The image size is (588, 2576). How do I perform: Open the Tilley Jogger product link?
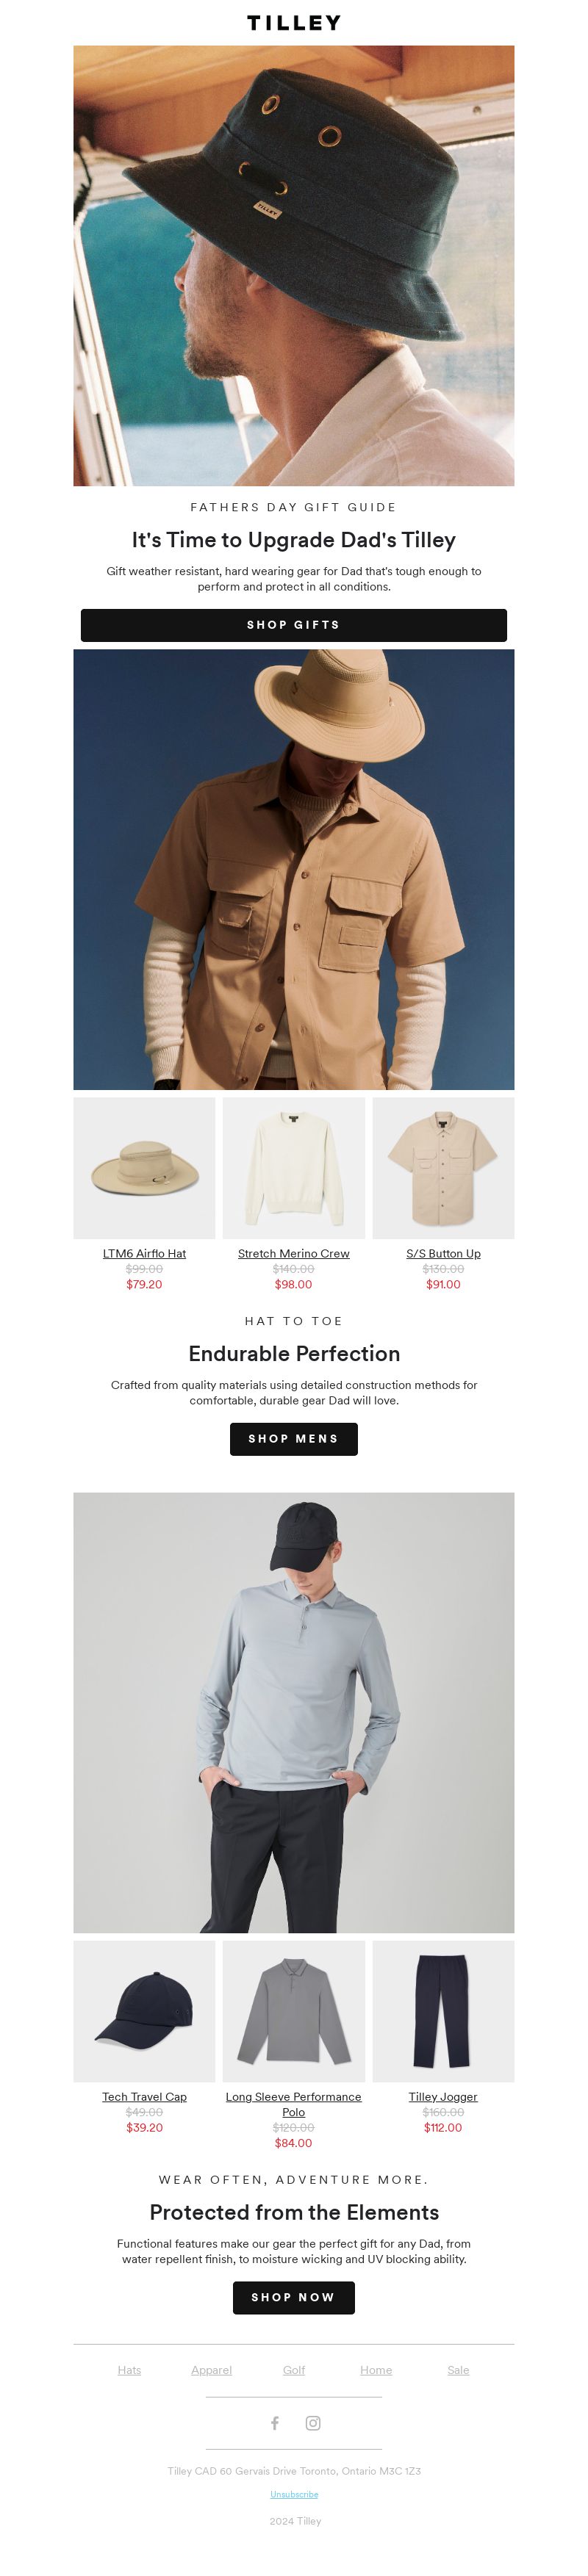443,2097
